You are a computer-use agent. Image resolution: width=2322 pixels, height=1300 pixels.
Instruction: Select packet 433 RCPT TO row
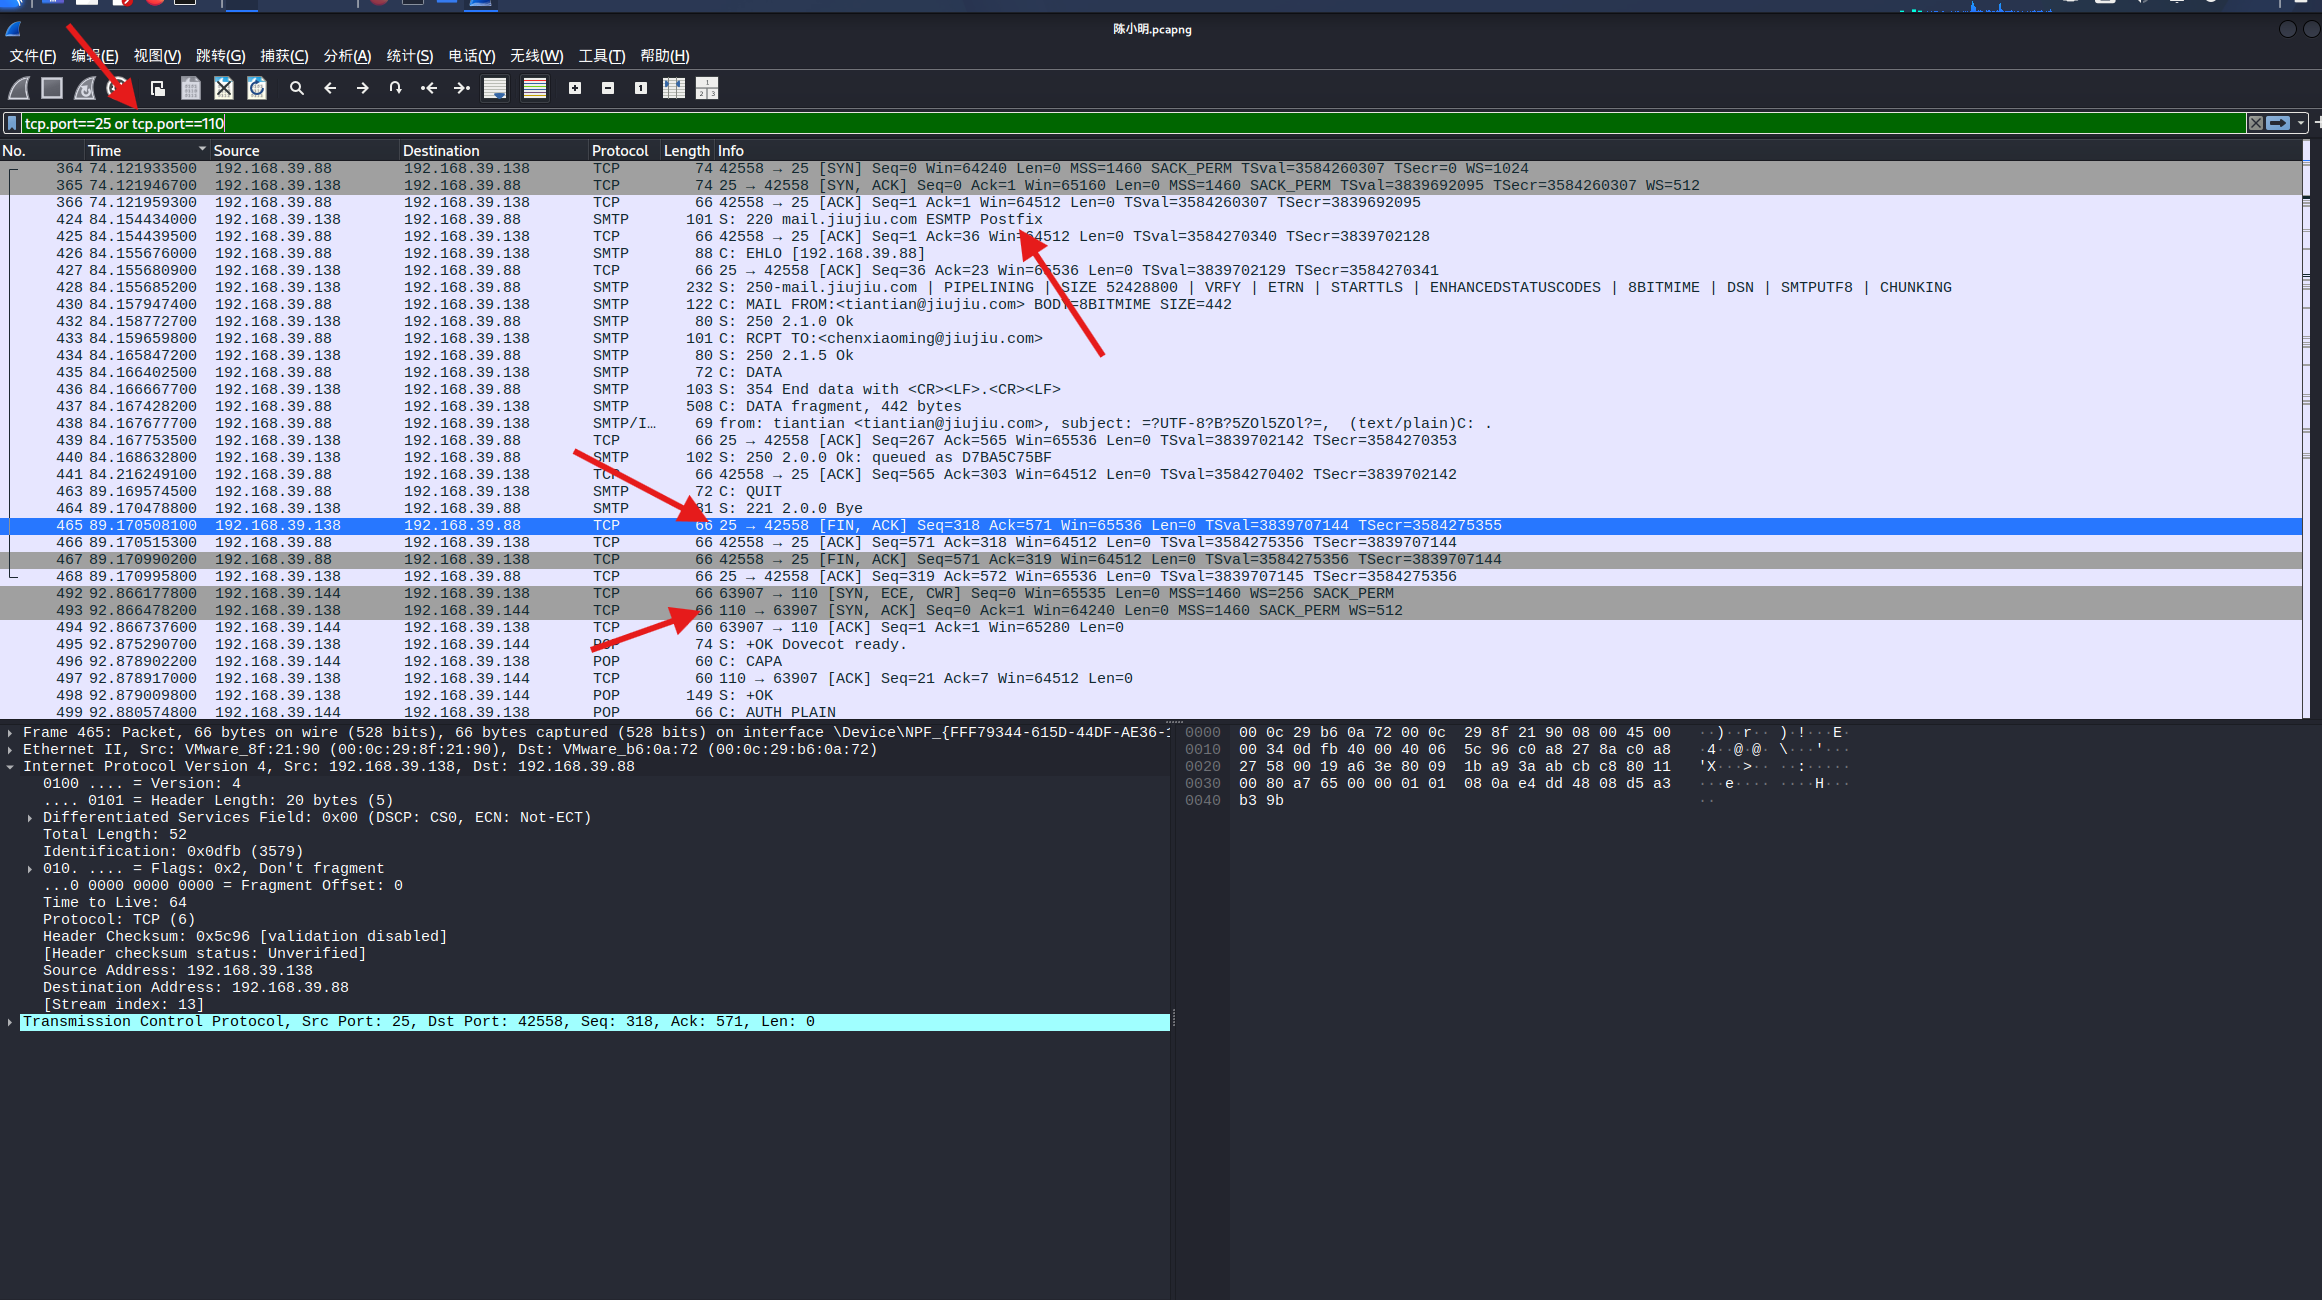1150,338
